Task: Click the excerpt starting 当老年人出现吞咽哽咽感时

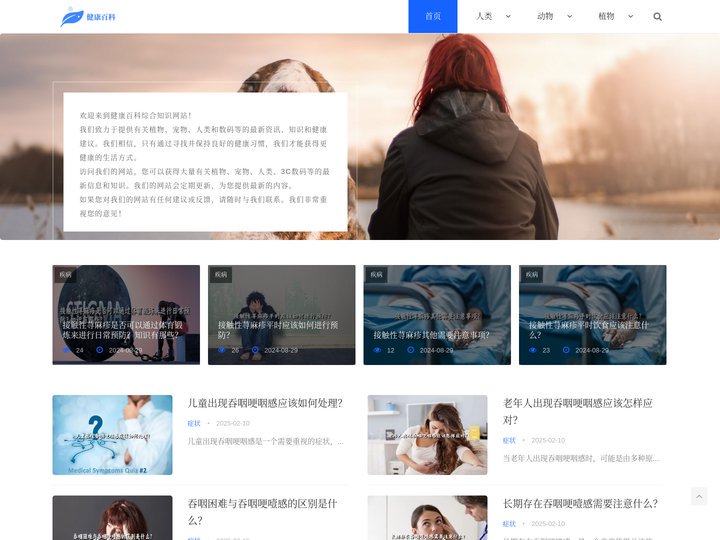Action: pos(581,459)
